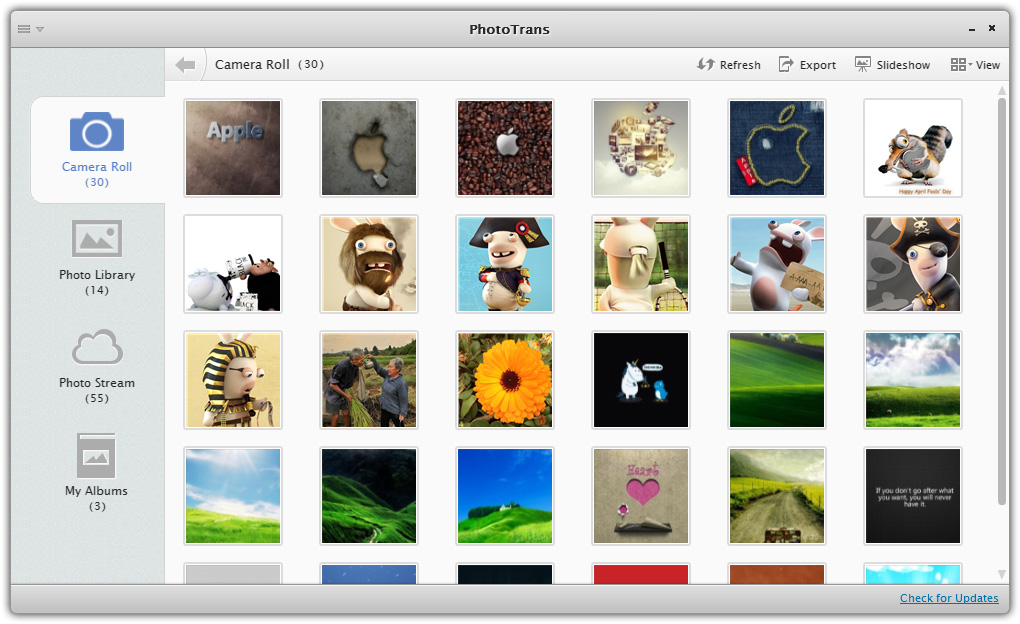Select the pink Heart thumbnail

[x=641, y=496]
